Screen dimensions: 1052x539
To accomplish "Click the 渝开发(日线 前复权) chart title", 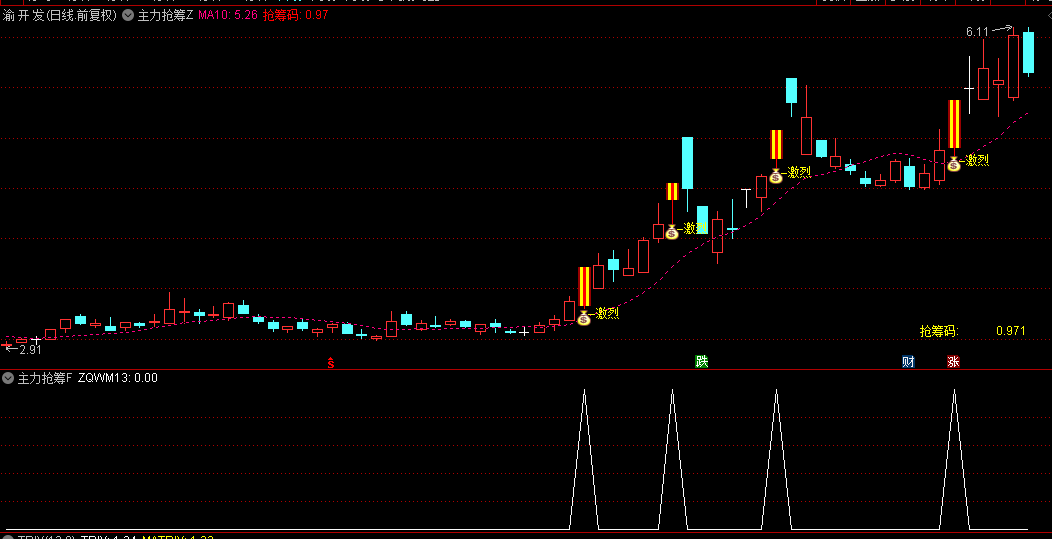I will tap(60, 15).
